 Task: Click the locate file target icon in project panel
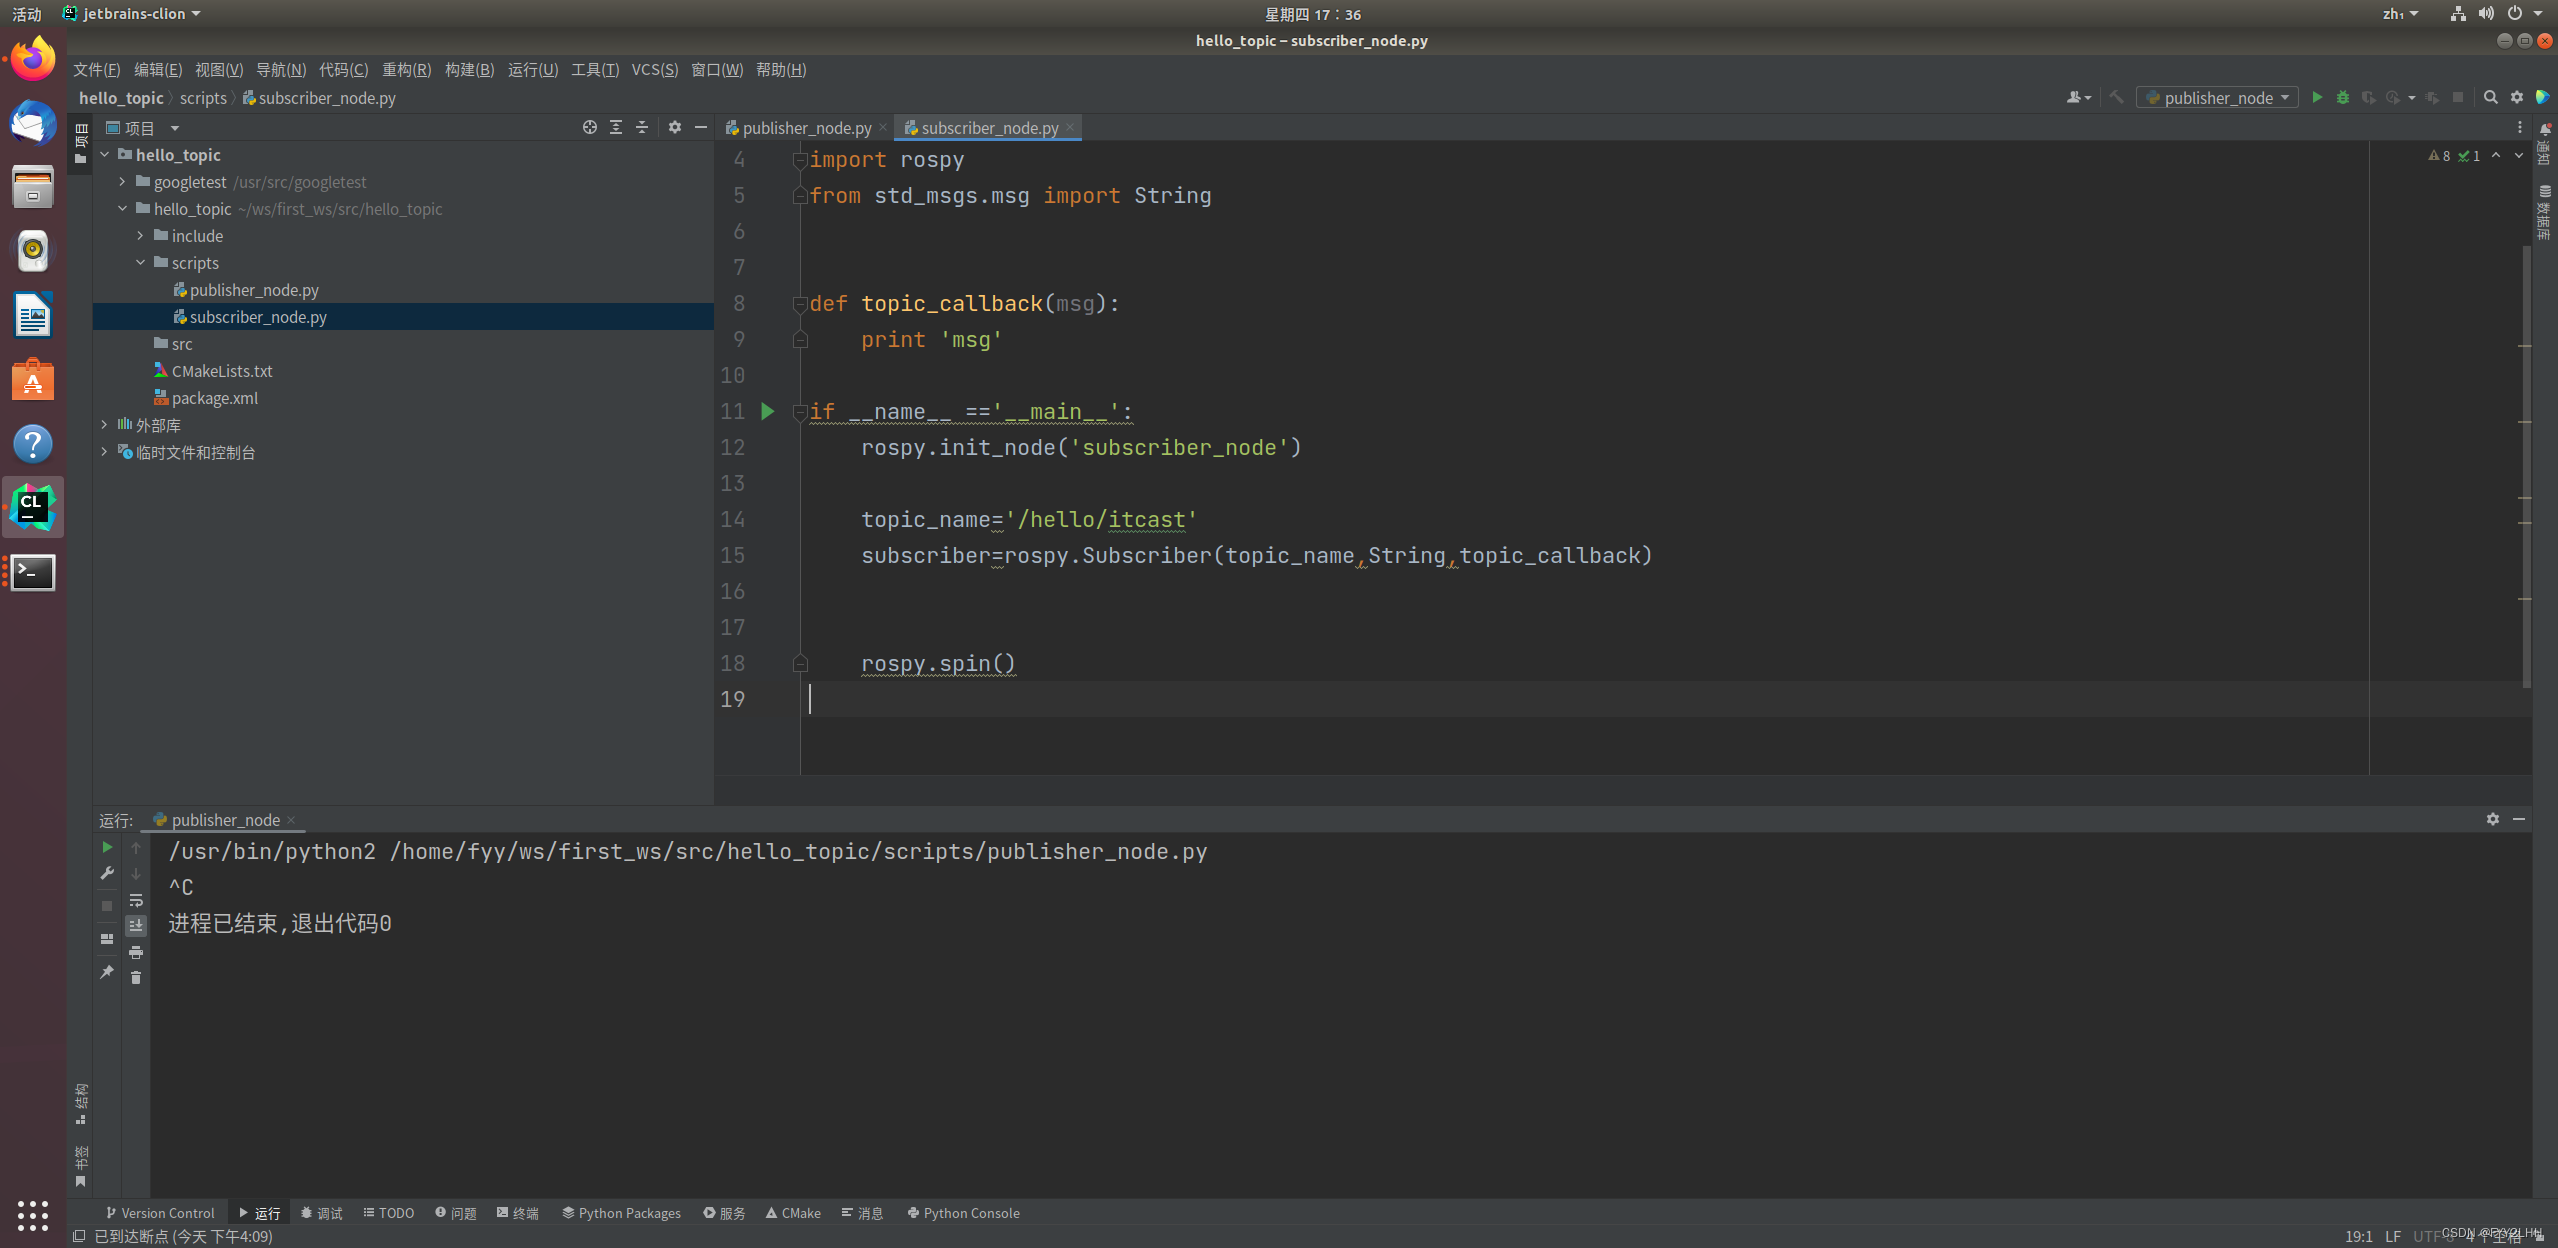(x=589, y=127)
